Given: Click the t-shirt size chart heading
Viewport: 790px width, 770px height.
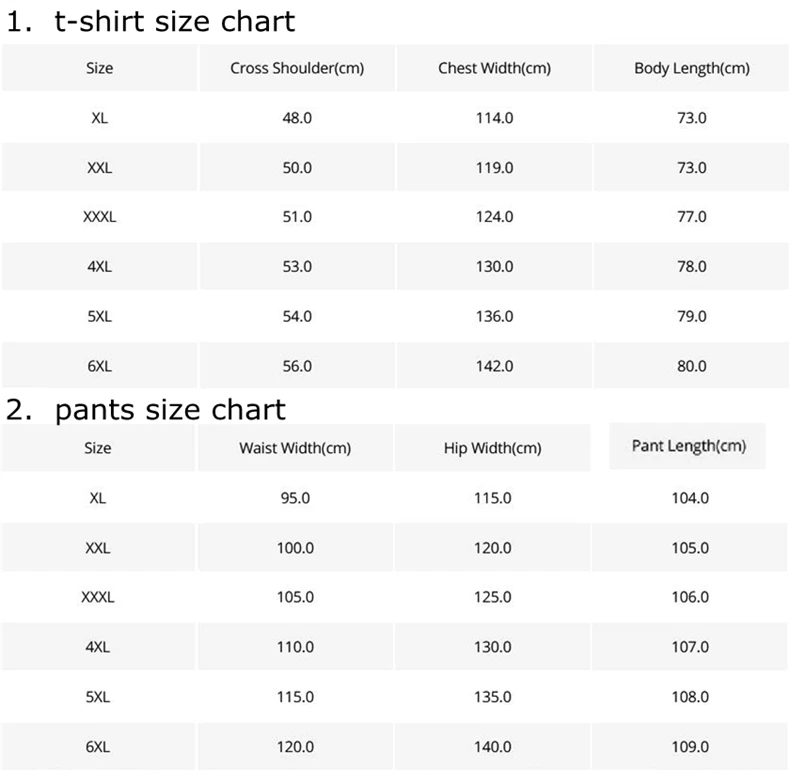Looking at the screenshot, I should (150, 22).
